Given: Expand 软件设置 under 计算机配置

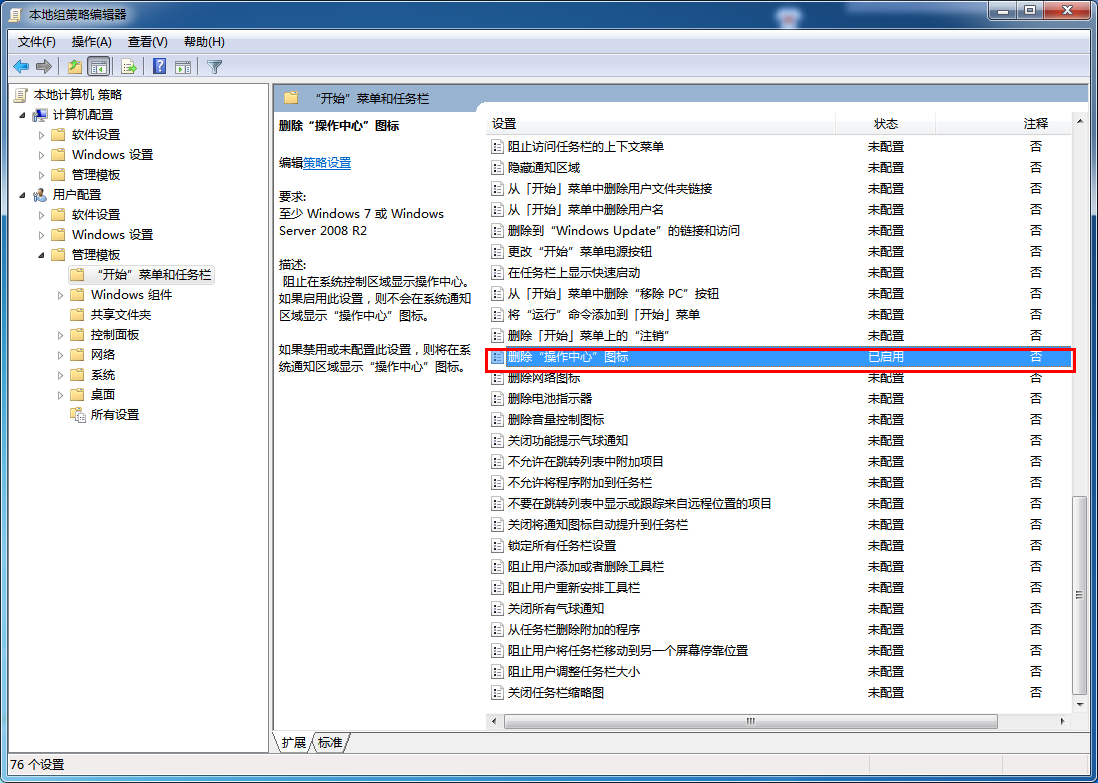Looking at the screenshot, I should pos(41,134).
